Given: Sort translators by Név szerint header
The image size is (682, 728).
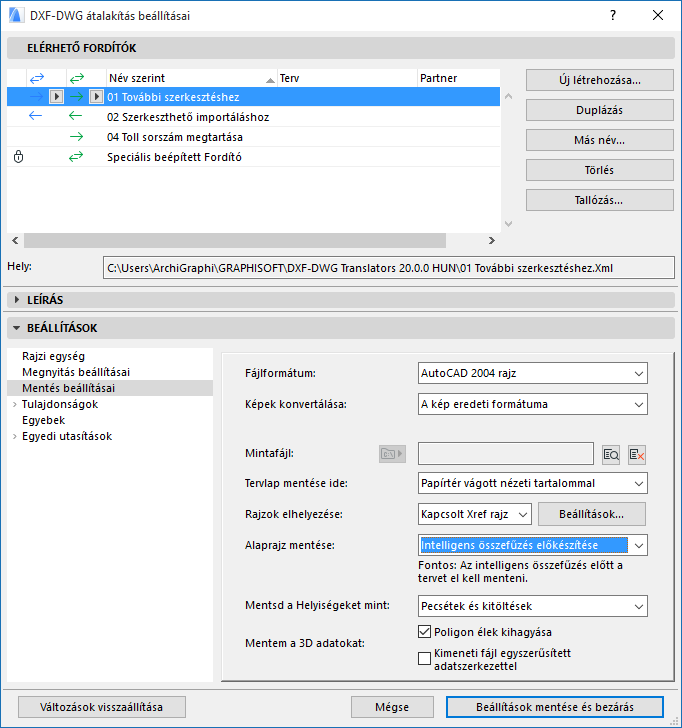Looking at the screenshot, I should pos(191,78).
